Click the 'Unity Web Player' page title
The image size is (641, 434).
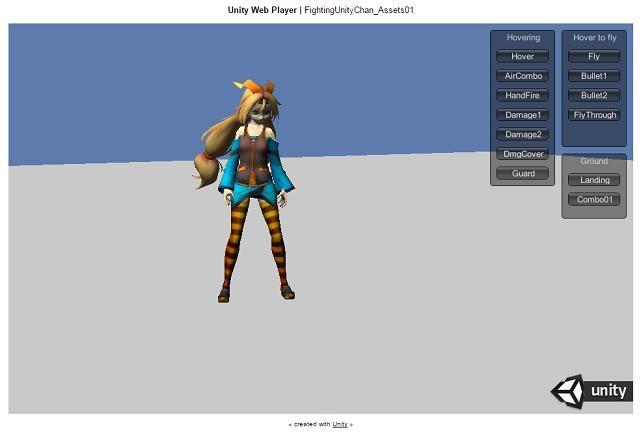point(262,10)
